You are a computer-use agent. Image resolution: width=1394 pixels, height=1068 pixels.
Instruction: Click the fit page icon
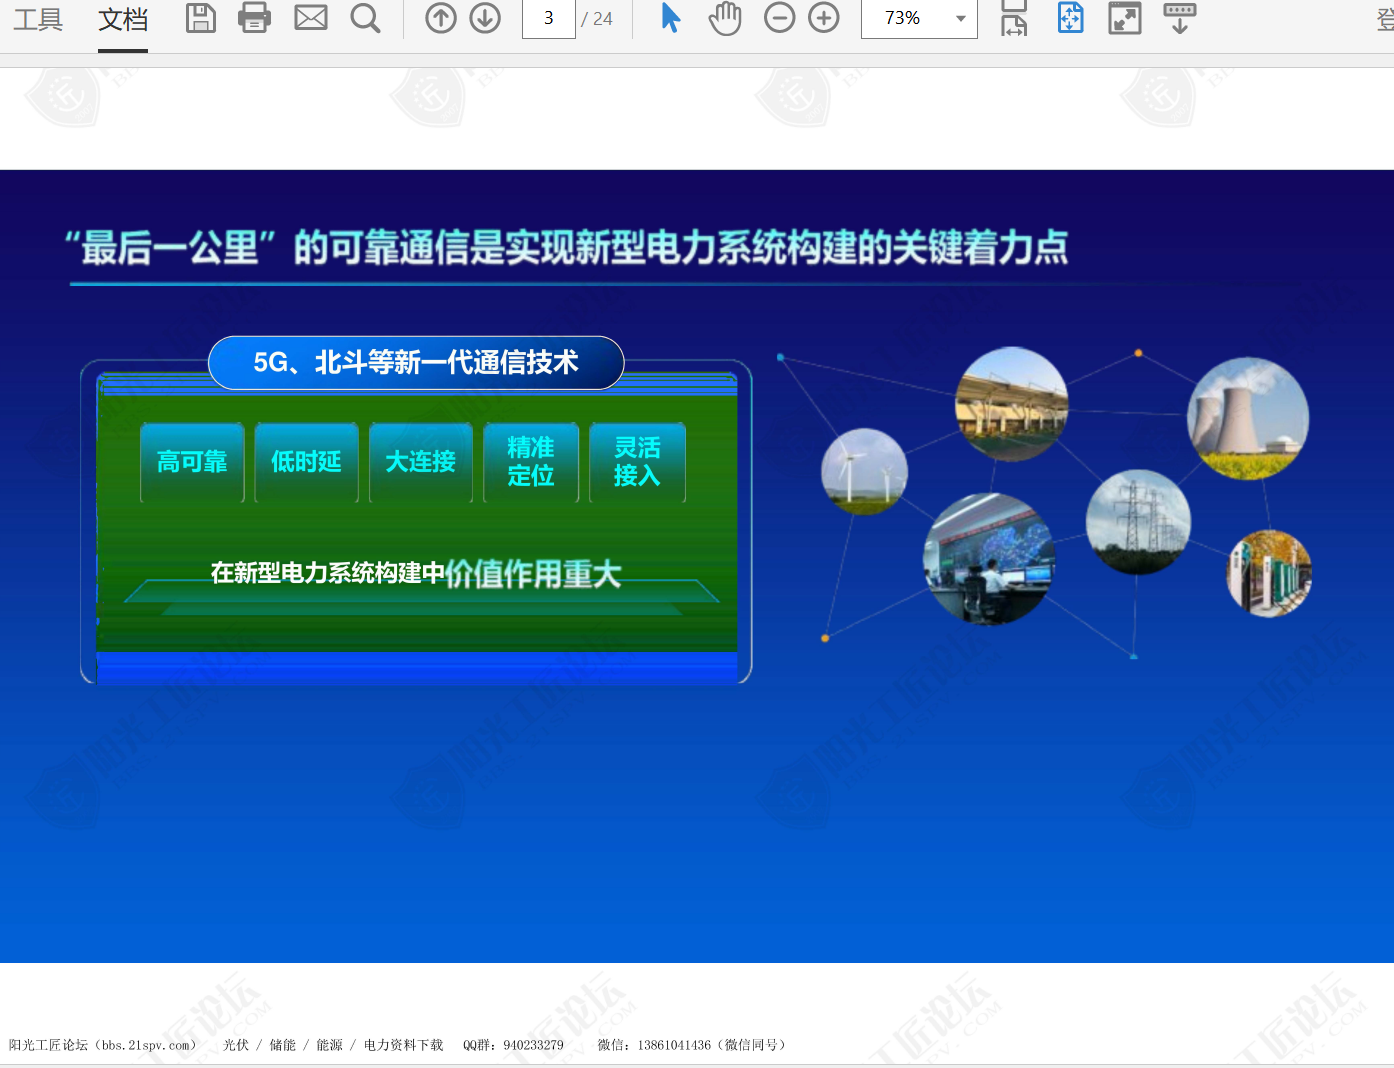[x=1071, y=18]
